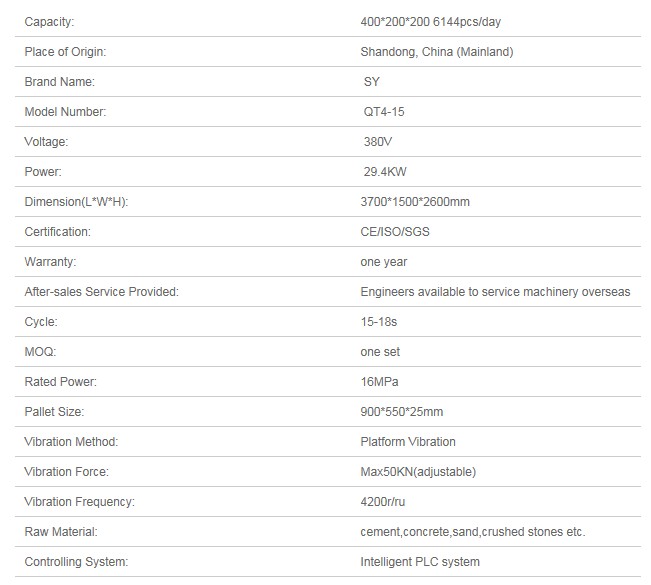This screenshot has width=651, height=585.
Task: Select the Brand Name value SY
Action: pyautogui.click(x=372, y=82)
